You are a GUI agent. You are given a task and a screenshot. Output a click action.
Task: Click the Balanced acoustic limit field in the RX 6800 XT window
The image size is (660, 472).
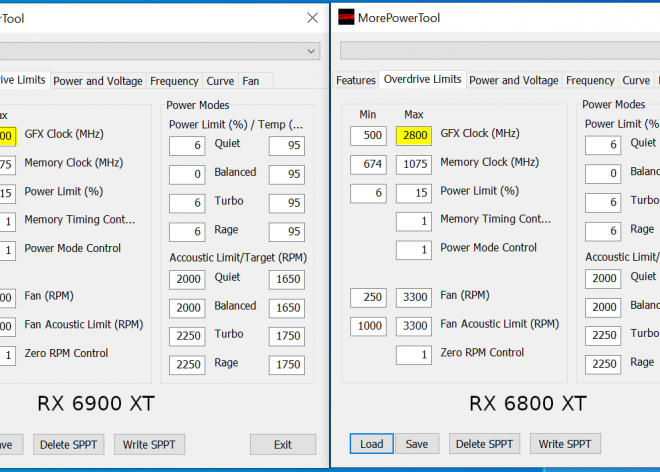click(x=603, y=307)
